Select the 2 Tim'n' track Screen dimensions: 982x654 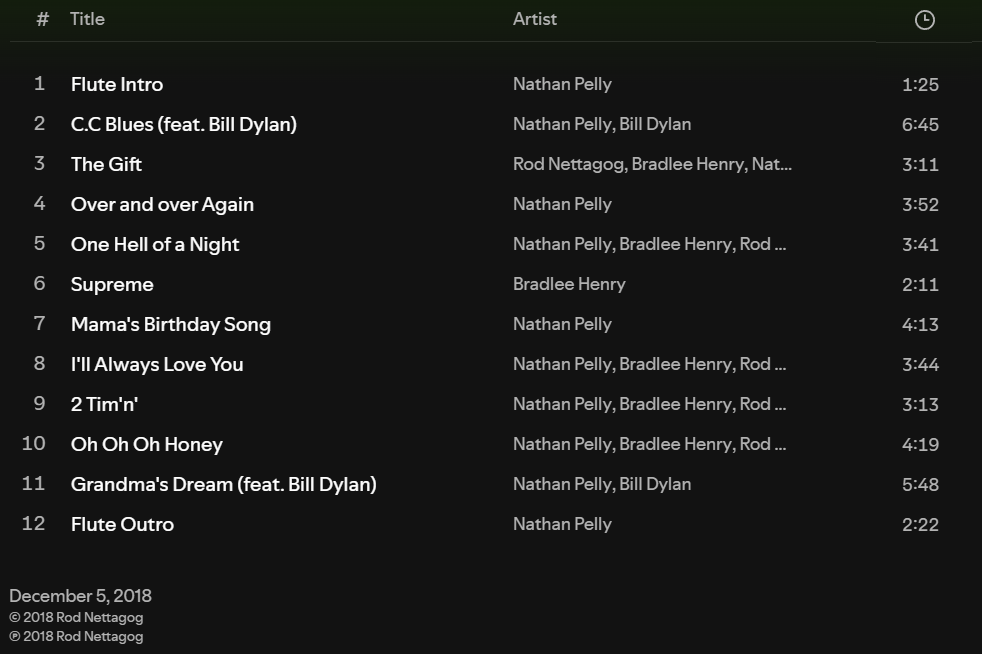[x=104, y=405]
